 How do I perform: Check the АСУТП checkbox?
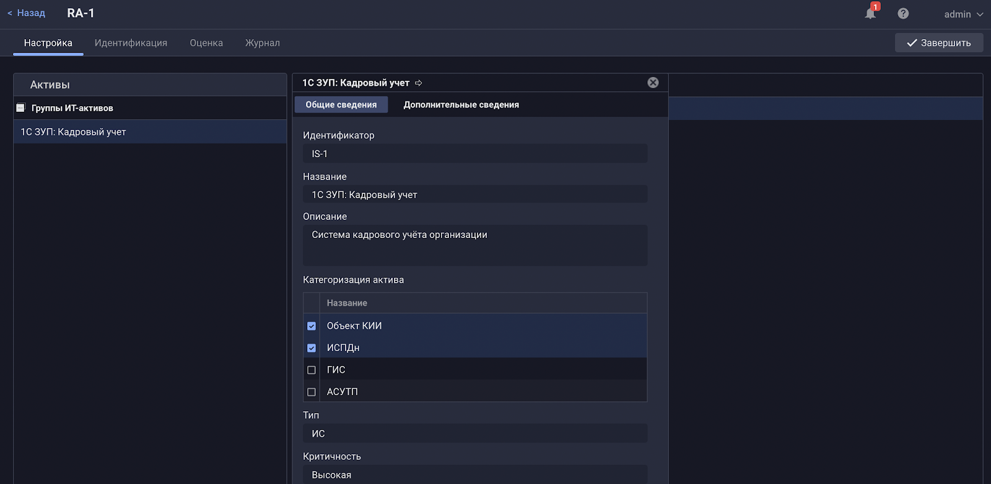click(x=311, y=392)
